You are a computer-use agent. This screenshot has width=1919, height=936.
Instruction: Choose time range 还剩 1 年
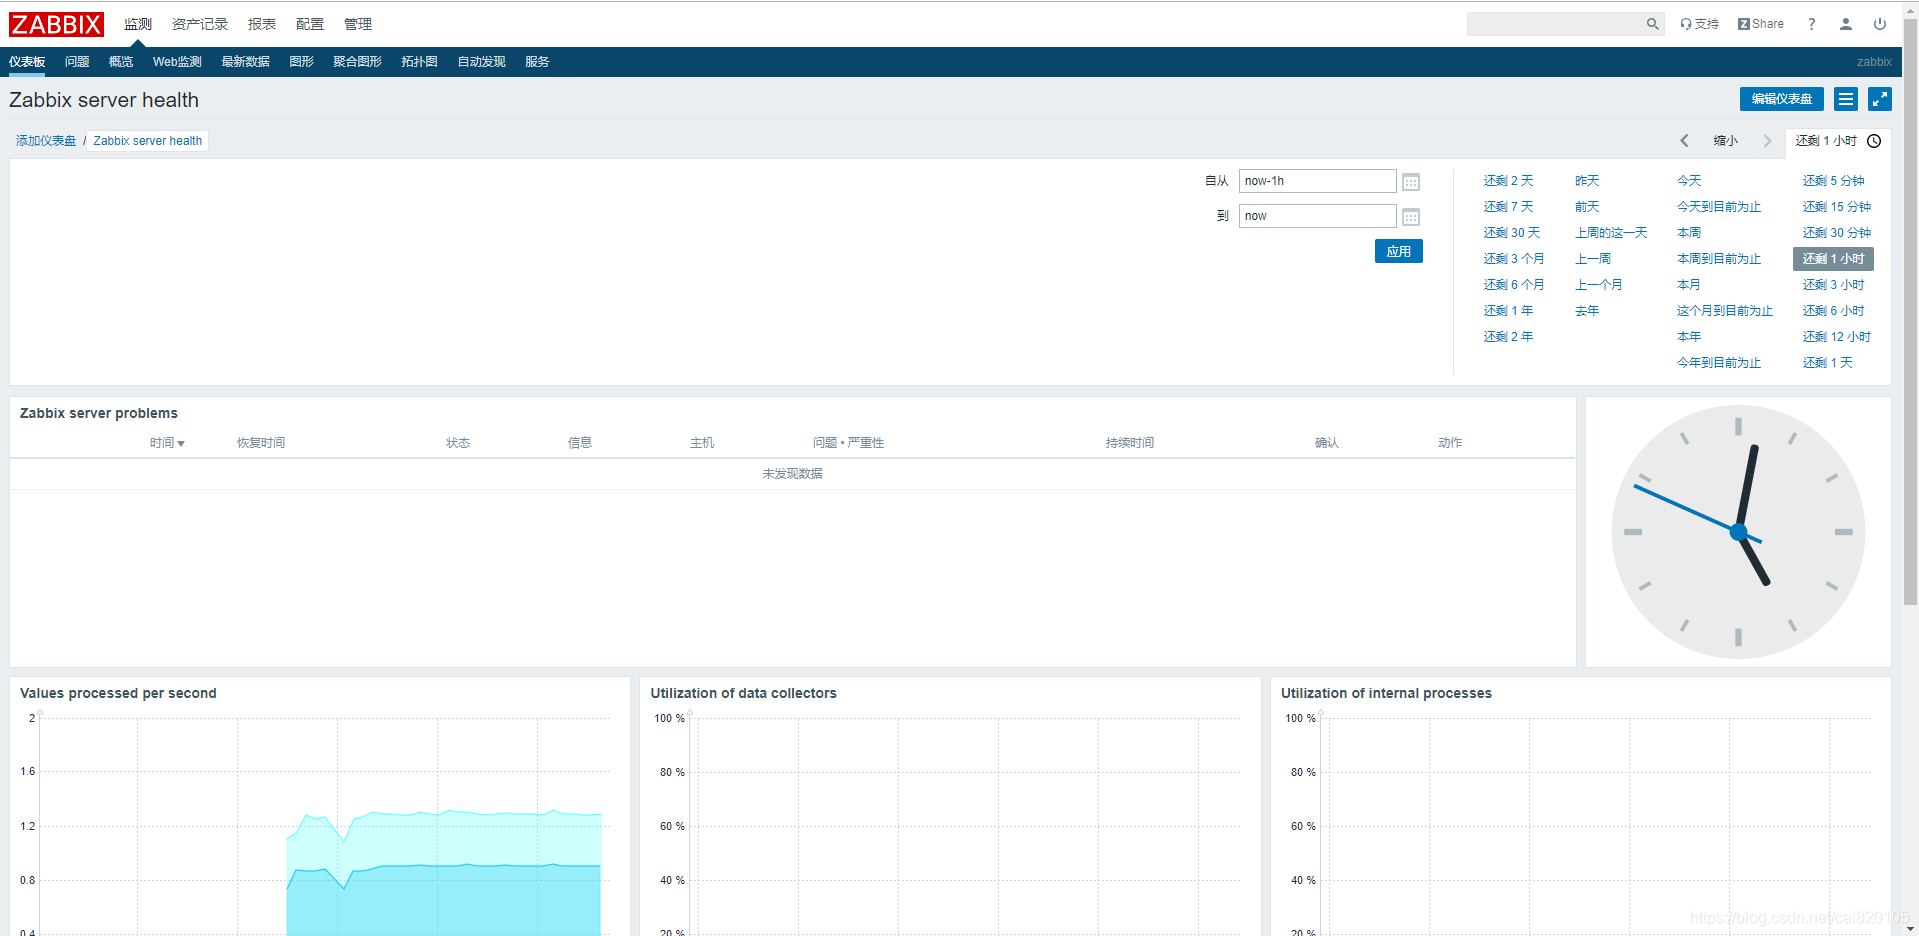(x=1508, y=311)
